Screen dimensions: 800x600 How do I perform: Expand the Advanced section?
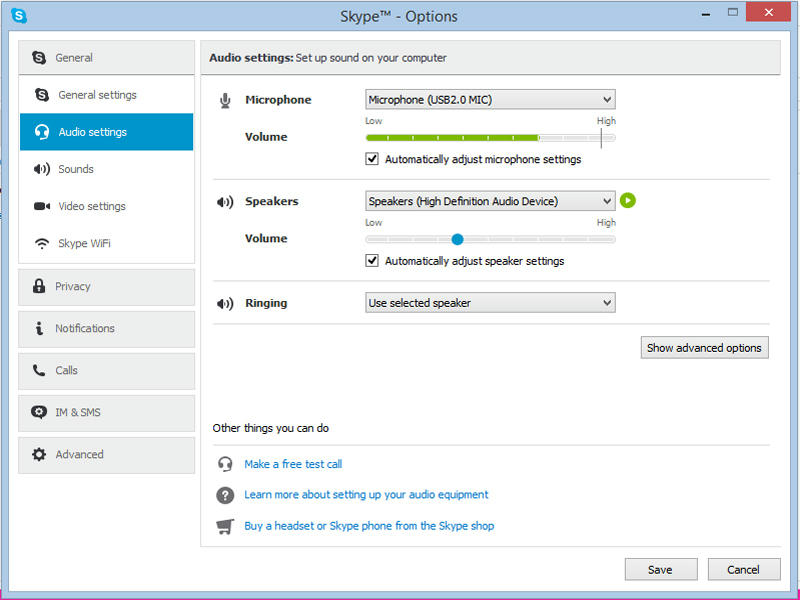point(107,455)
